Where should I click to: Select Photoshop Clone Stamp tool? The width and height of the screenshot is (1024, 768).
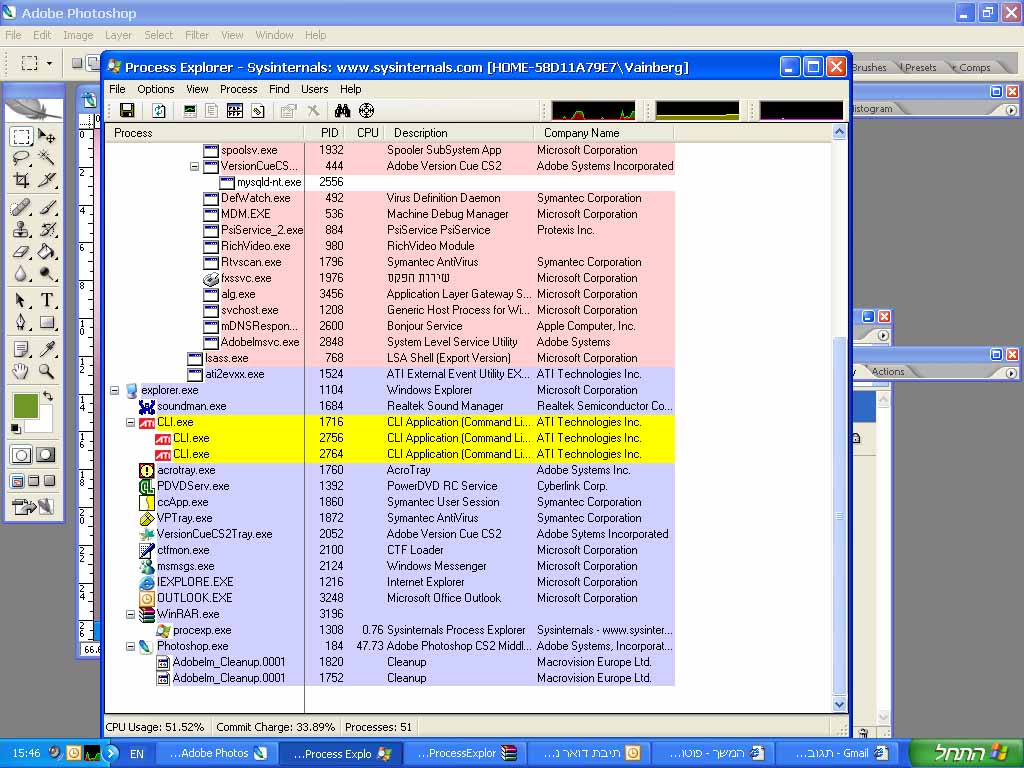point(21,229)
